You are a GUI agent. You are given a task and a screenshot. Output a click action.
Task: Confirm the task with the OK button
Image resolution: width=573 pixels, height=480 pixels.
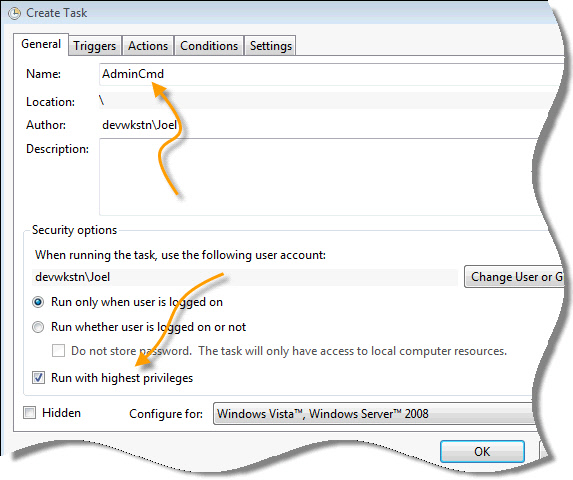click(x=482, y=452)
